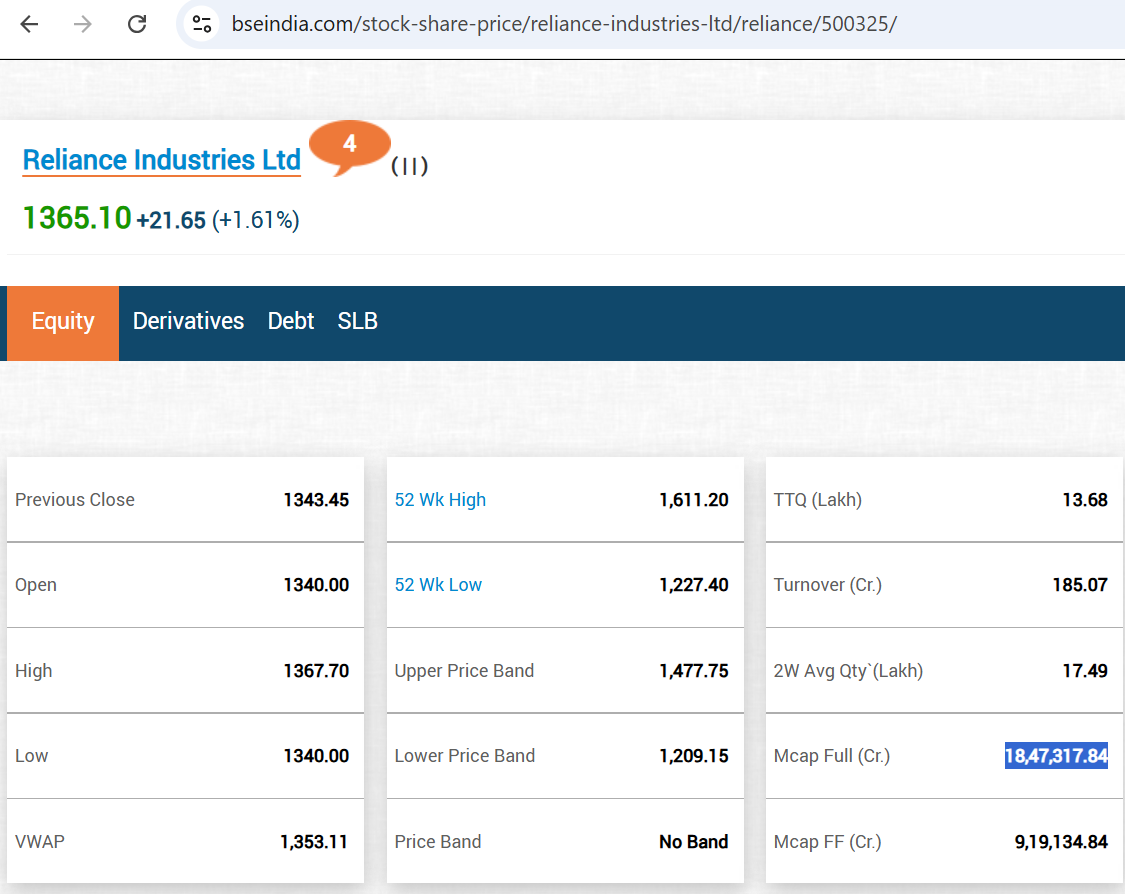1125x894 pixels.
Task: Click the Previous Close value 1343.45
Action: coord(316,500)
